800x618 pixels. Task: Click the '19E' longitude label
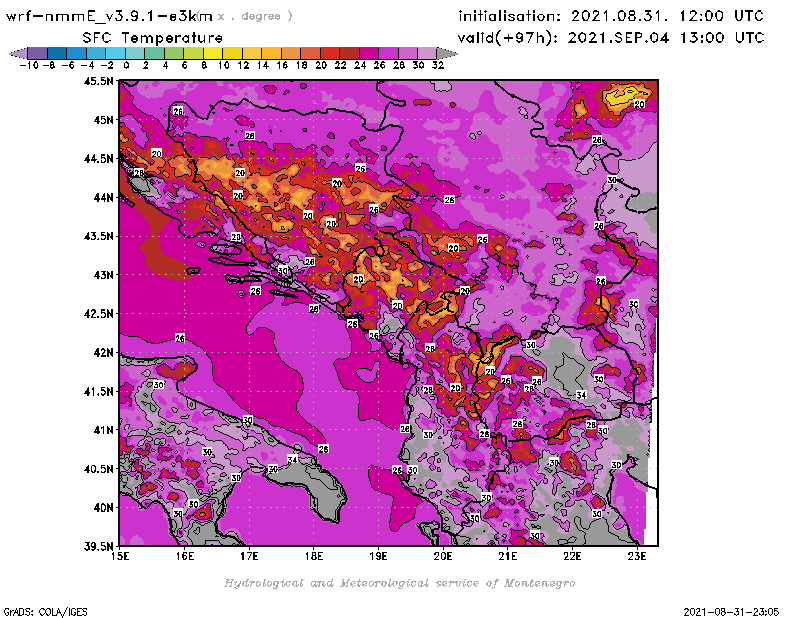point(379,556)
